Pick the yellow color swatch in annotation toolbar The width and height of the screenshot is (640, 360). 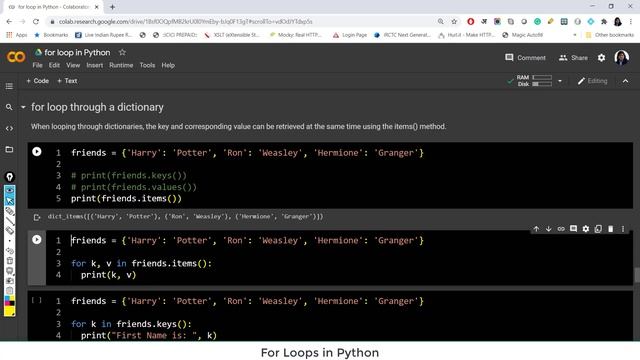coord(9,312)
